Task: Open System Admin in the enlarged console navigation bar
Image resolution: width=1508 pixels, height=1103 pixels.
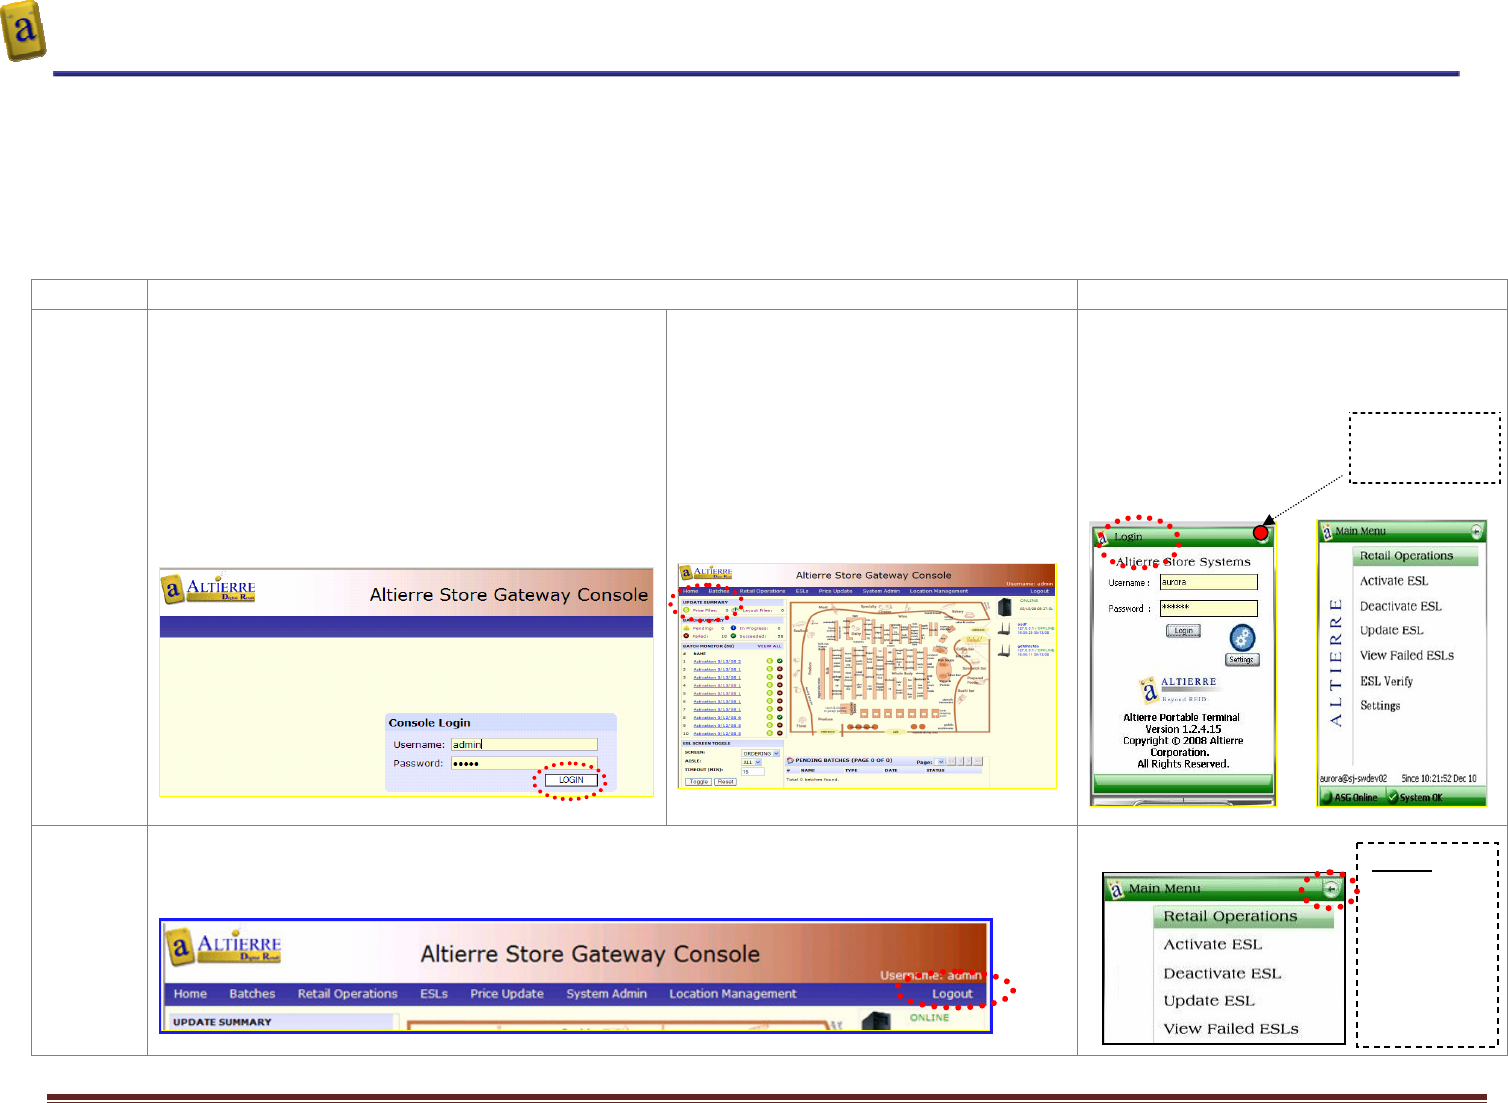Action: pos(607,994)
